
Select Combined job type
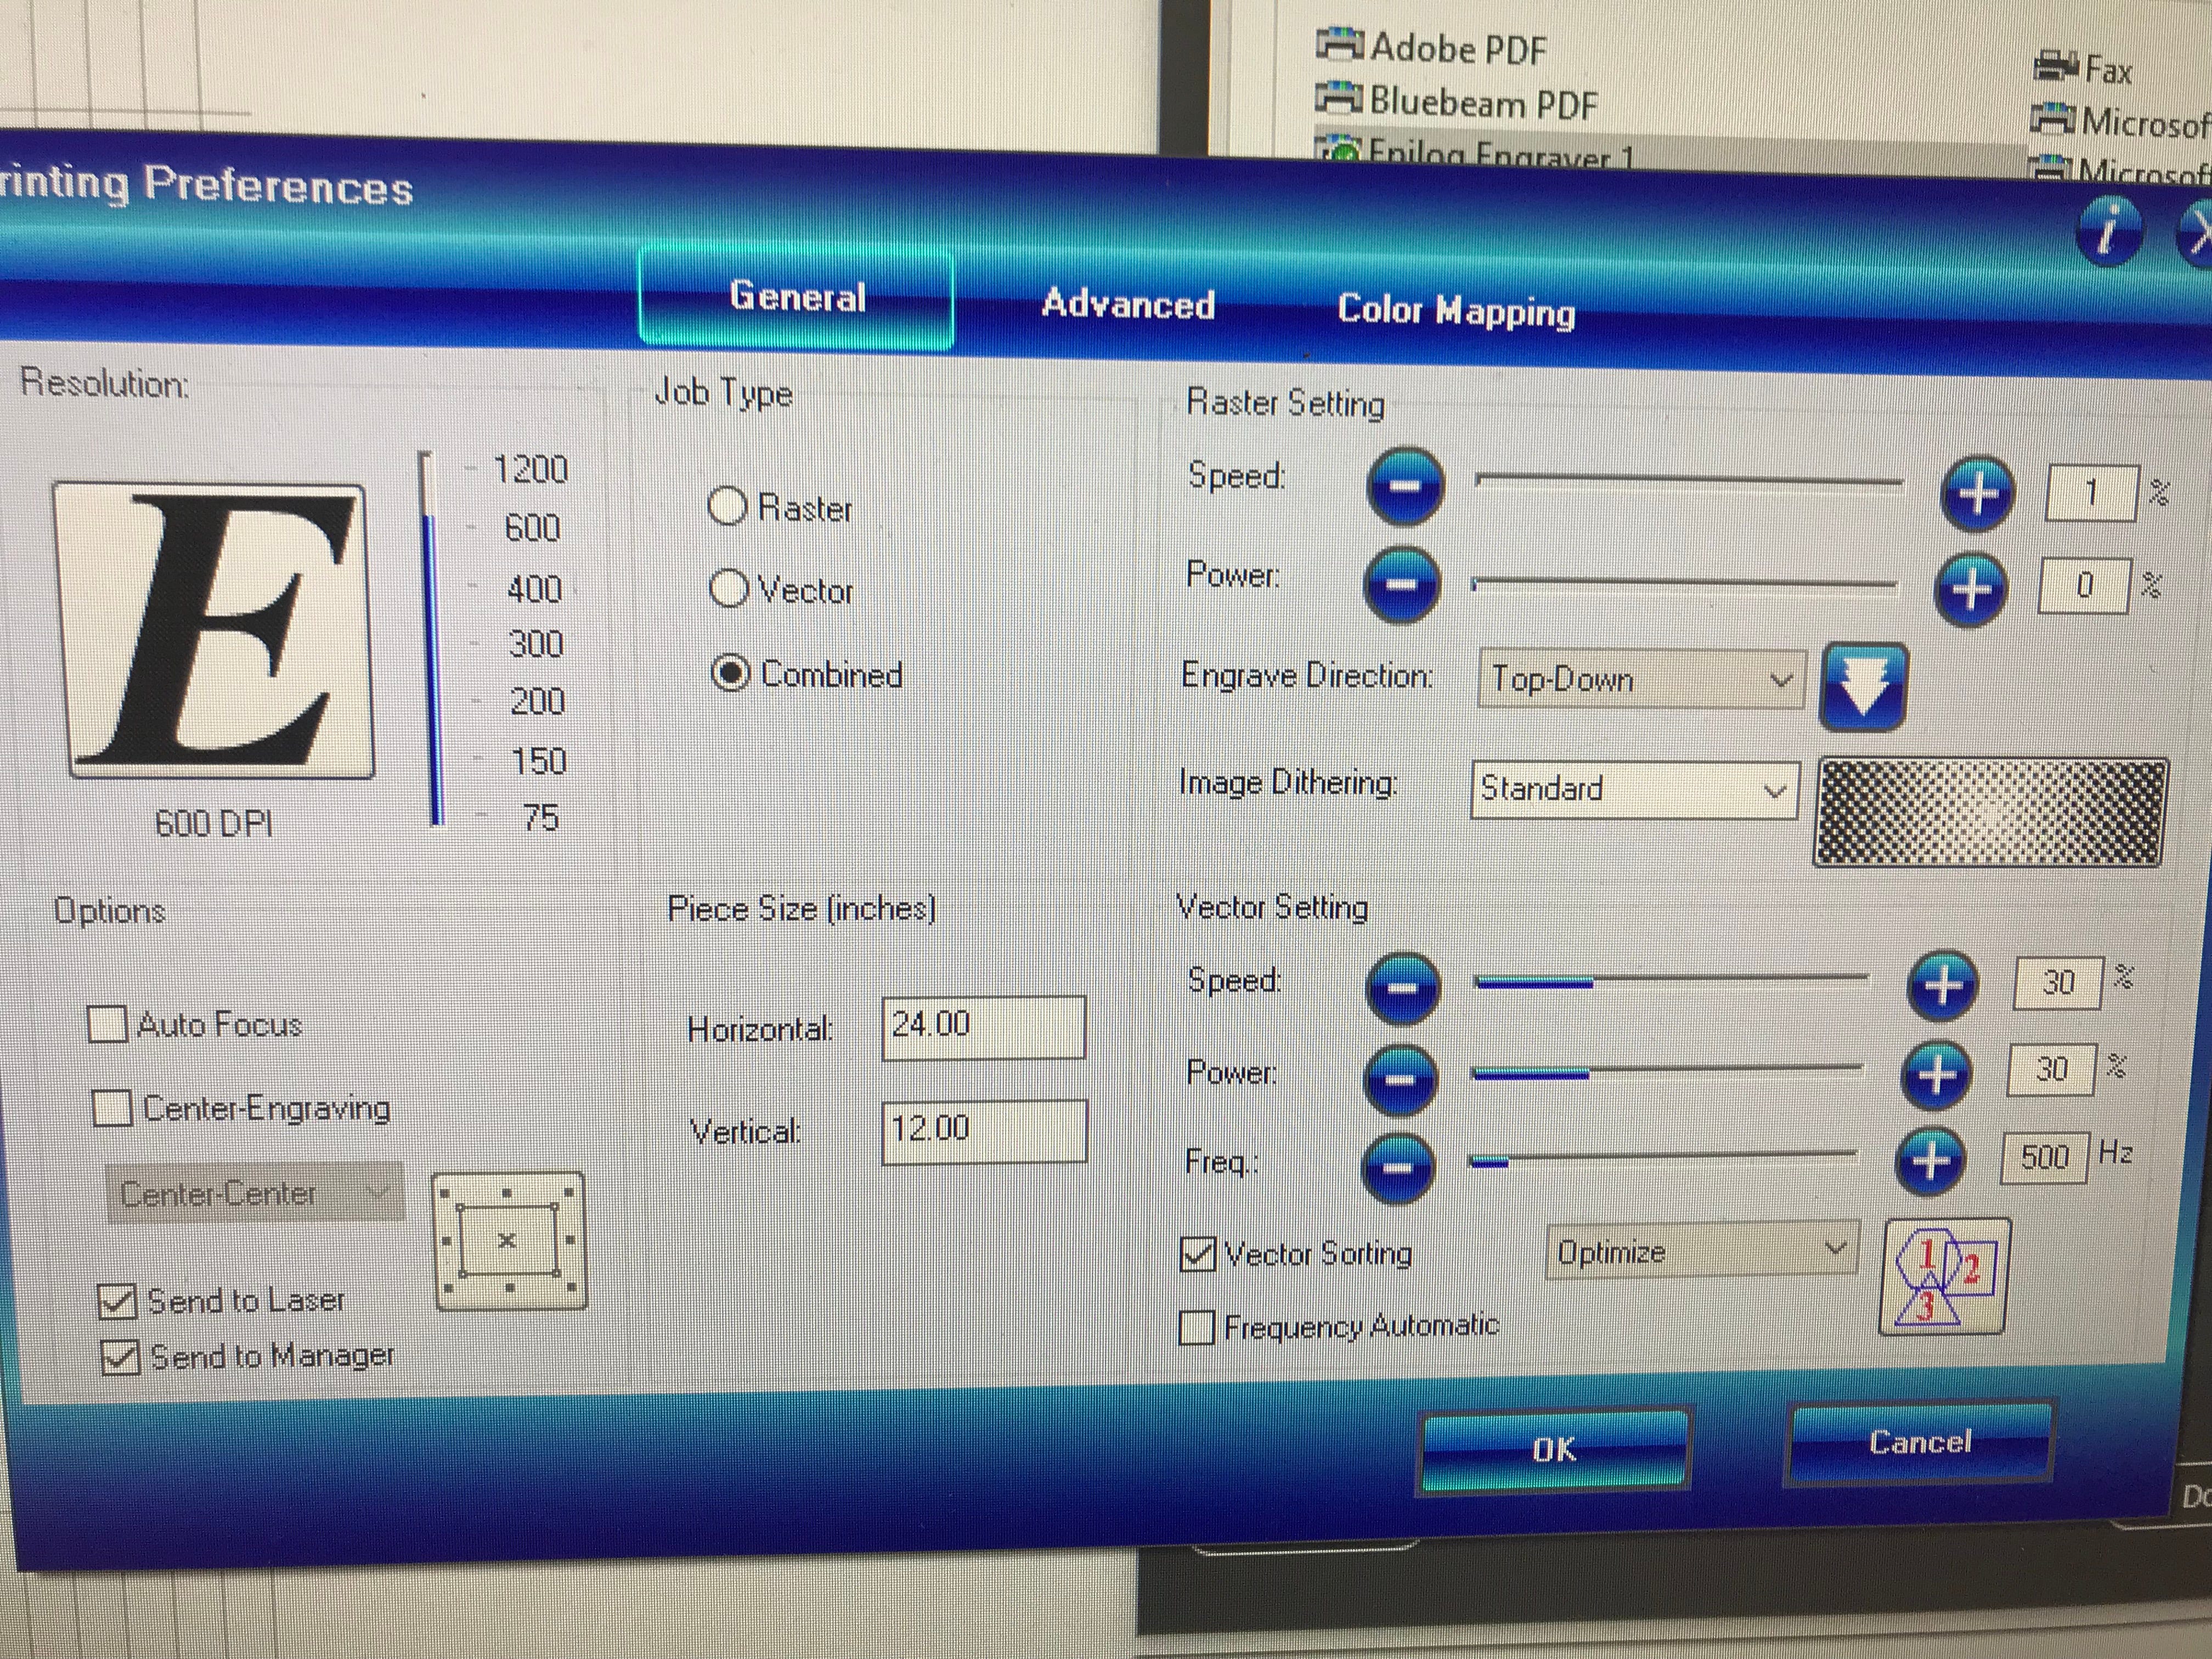806,673
